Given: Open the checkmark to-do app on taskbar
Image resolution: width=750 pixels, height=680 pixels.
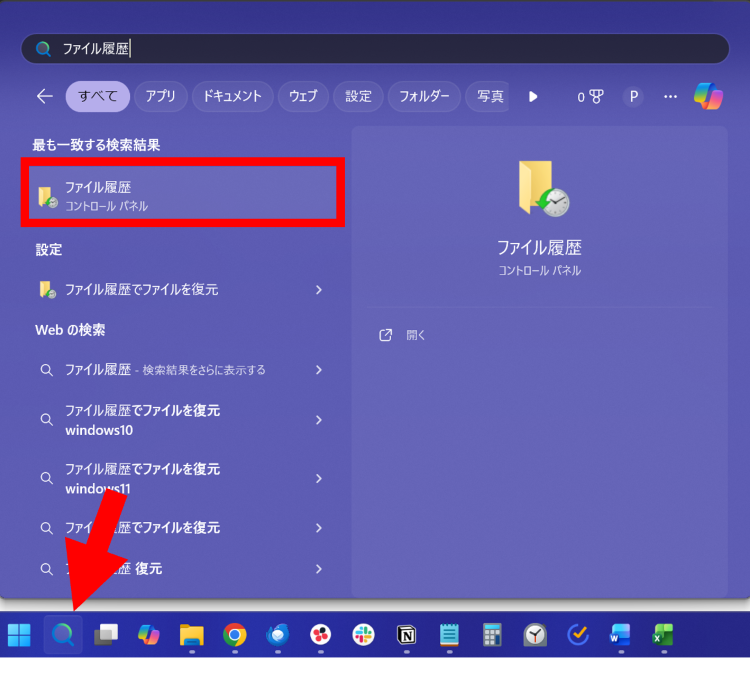Looking at the screenshot, I should [578, 635].
